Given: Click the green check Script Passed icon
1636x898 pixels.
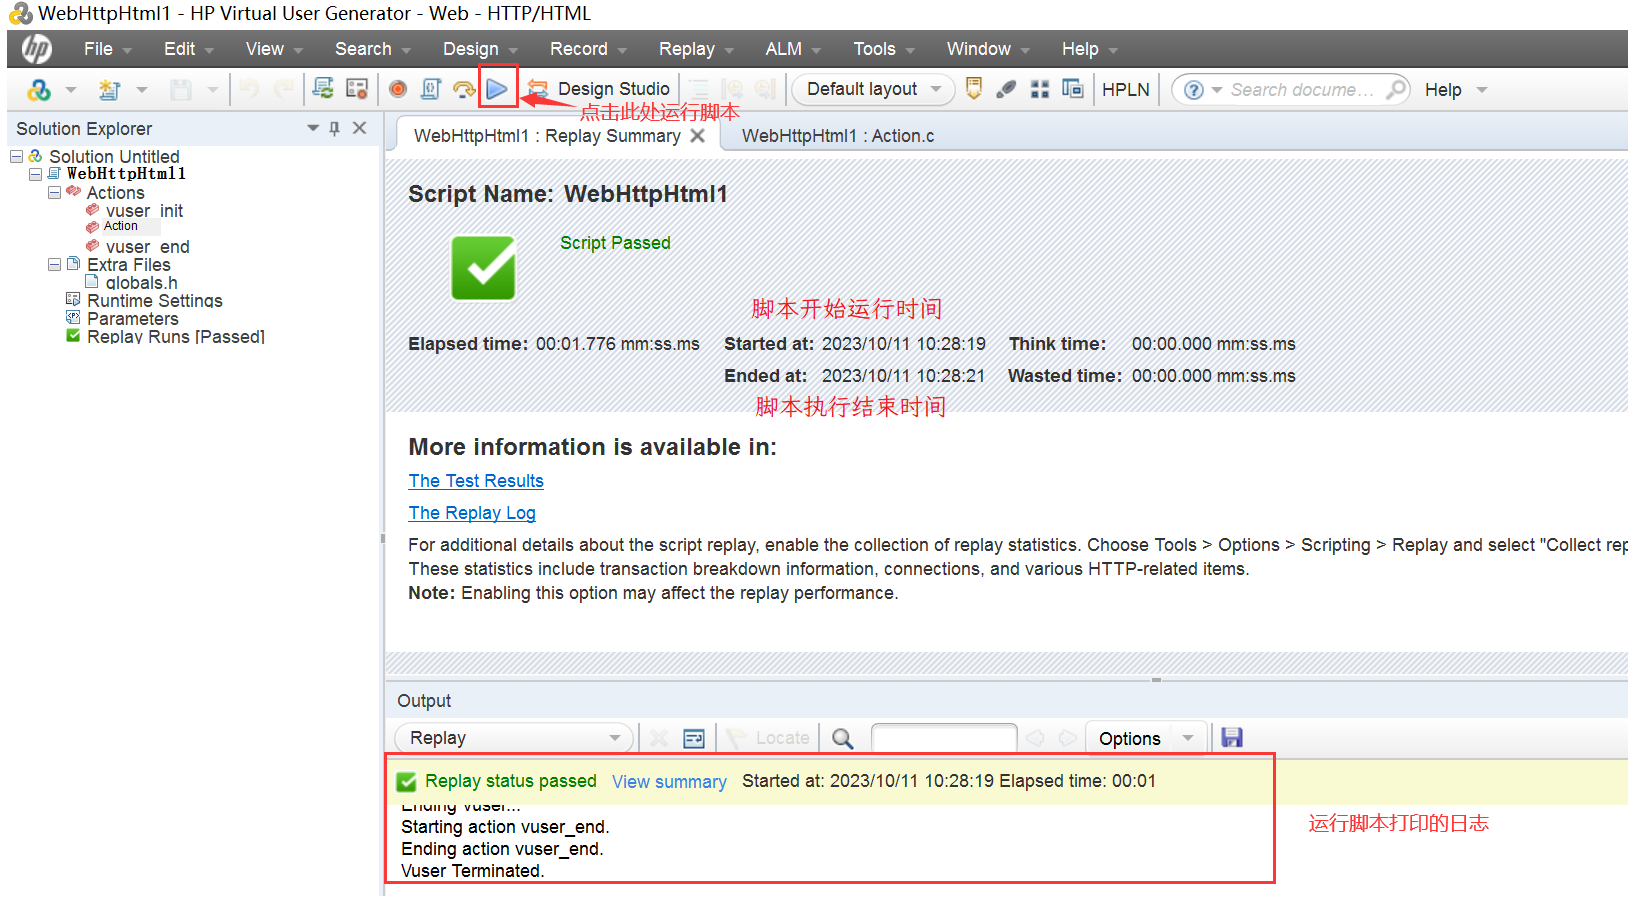Looking at the screenshot, I should (x=484, y=268).
